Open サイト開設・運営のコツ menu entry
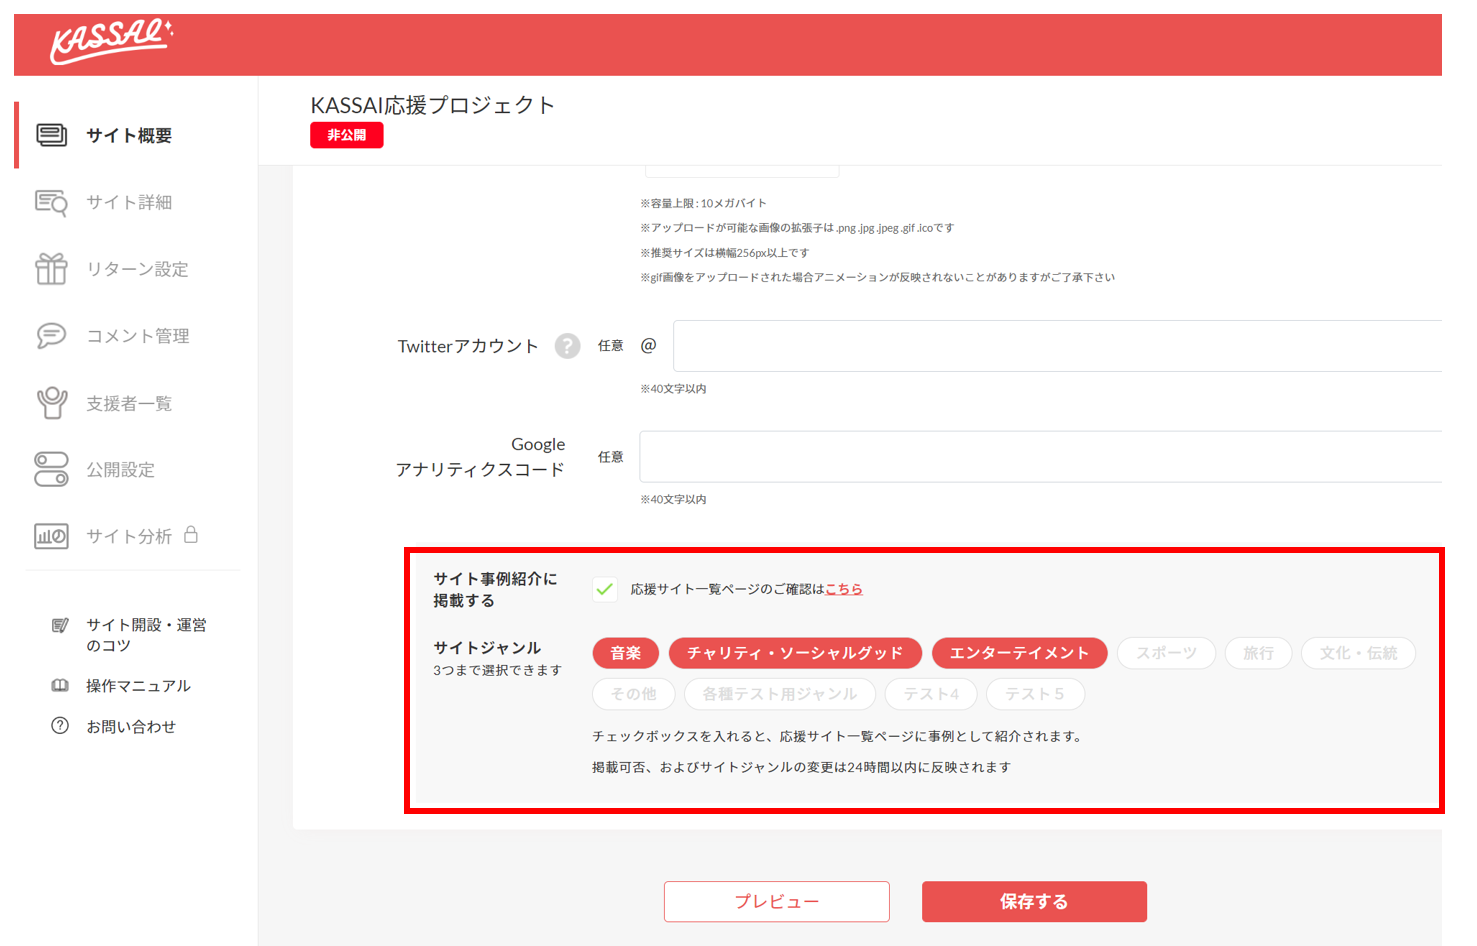The height and width of the screenshot is (946, 1477). coord(145,634)
